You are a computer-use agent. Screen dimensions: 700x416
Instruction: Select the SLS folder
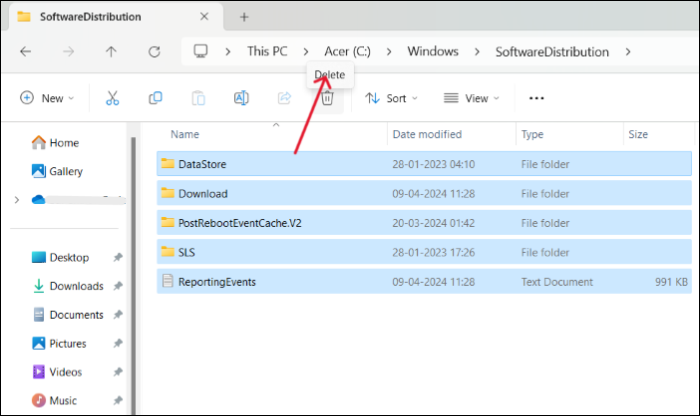pos(424,252)
